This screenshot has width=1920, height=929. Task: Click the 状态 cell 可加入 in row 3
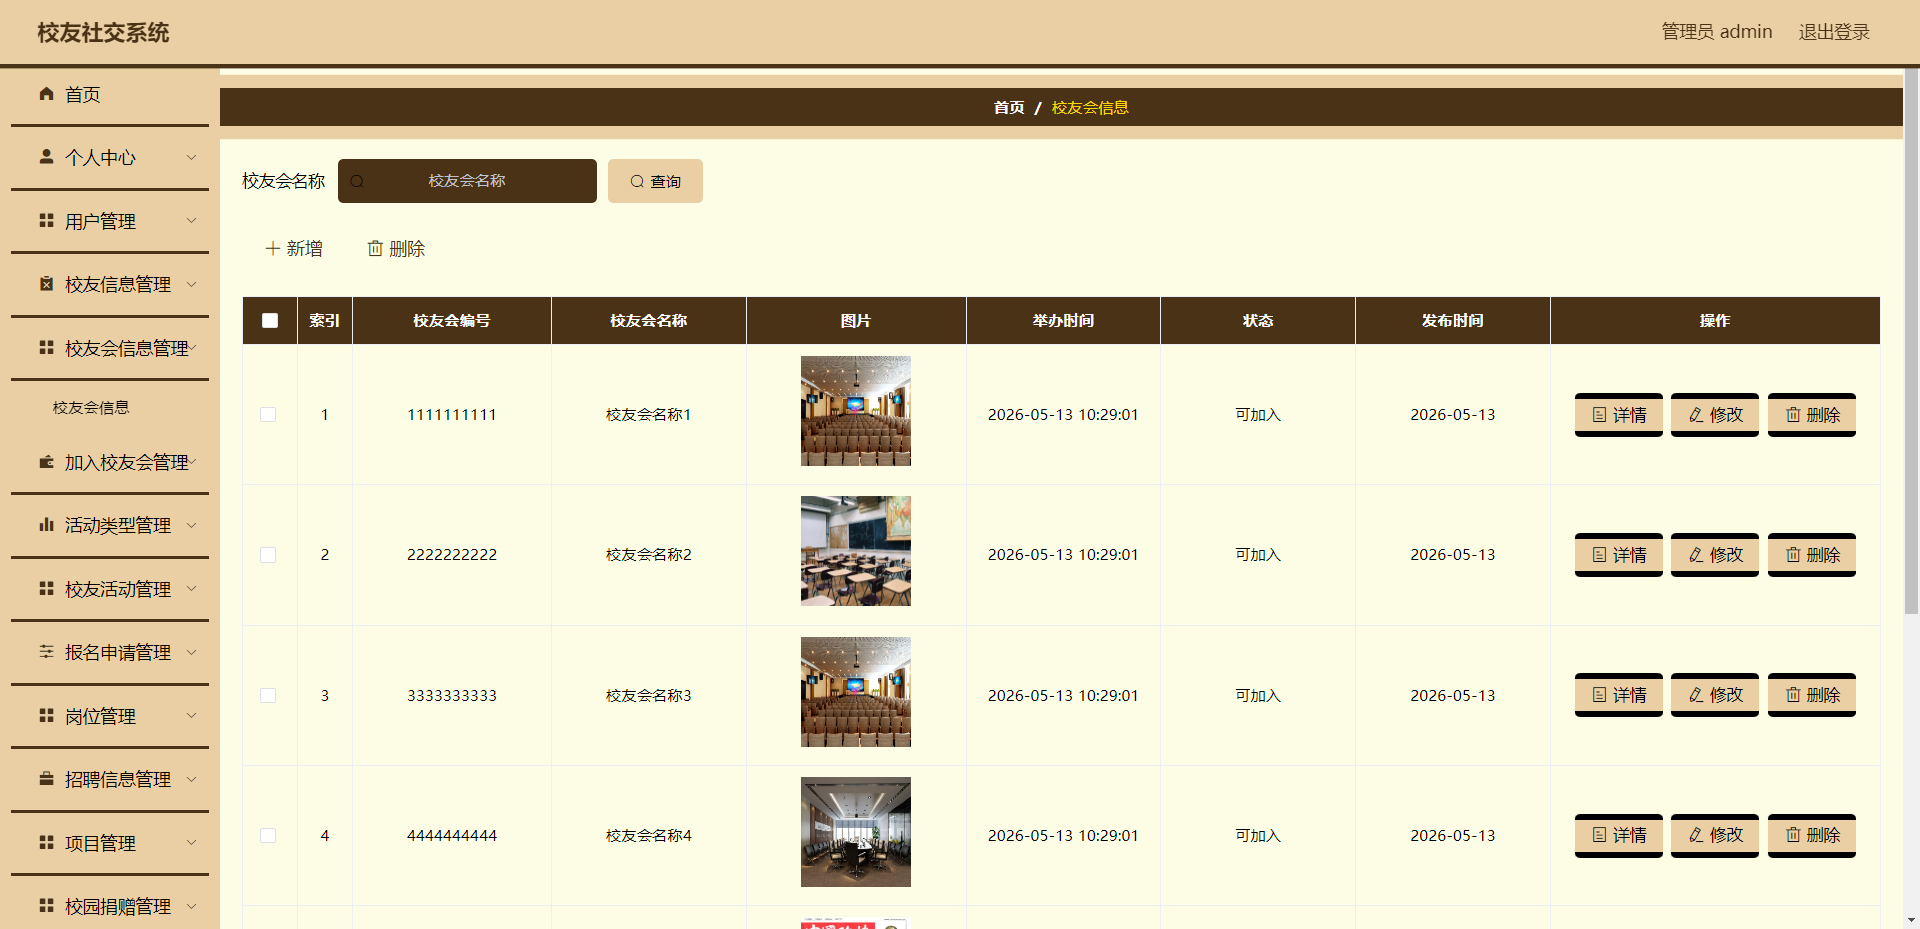pos(1258,695)
